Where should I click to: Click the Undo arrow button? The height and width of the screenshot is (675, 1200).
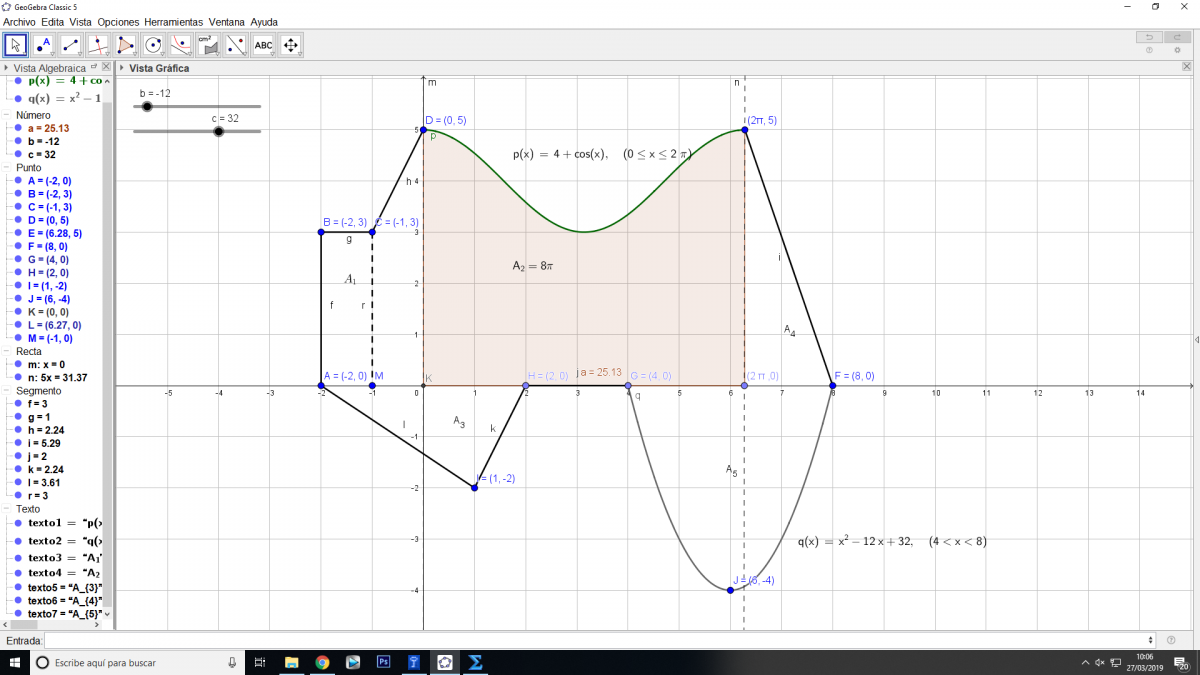coord(1148,37)
